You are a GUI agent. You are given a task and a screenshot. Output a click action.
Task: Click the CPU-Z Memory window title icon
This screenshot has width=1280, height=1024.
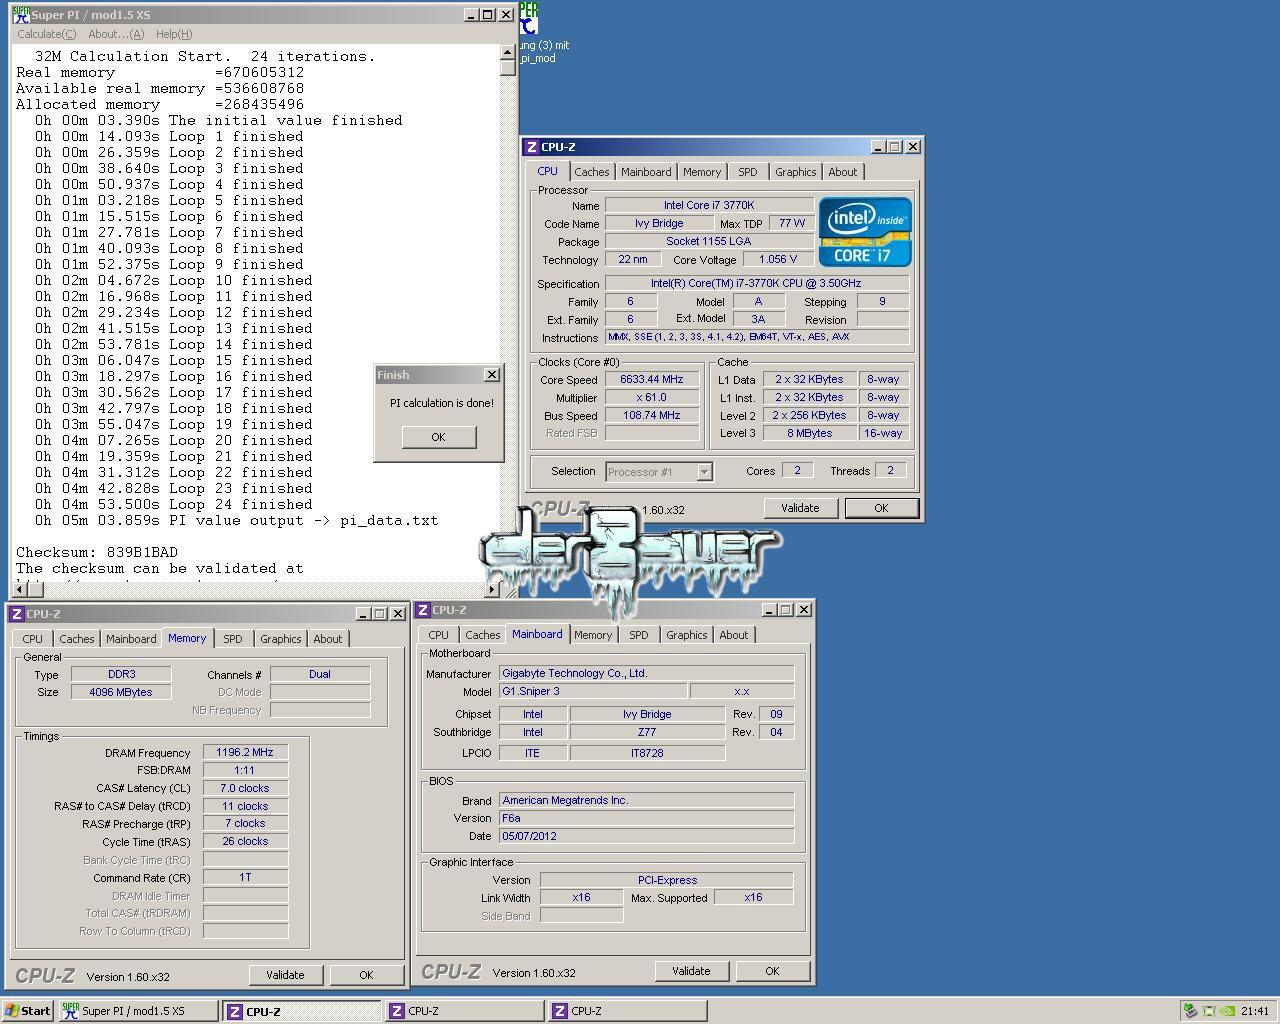(16, 614)
